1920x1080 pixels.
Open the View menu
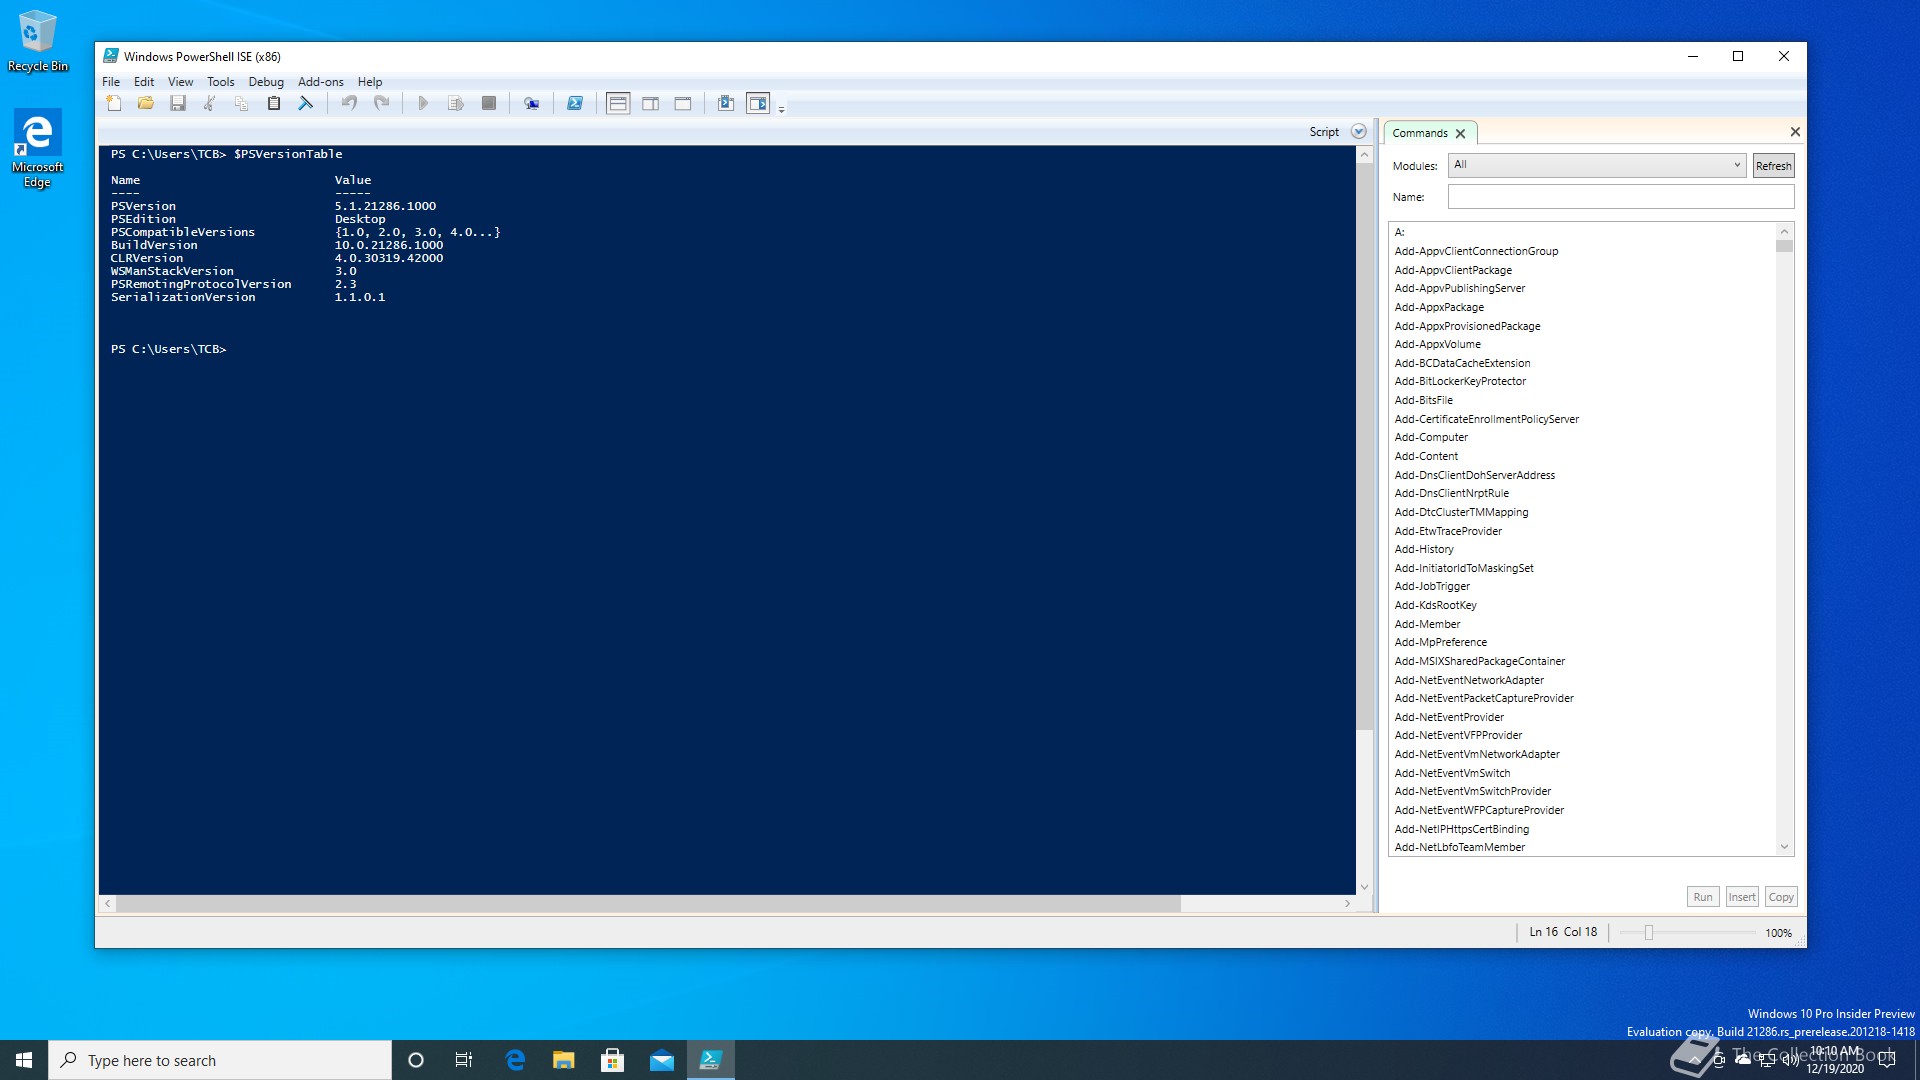point(181,82)
